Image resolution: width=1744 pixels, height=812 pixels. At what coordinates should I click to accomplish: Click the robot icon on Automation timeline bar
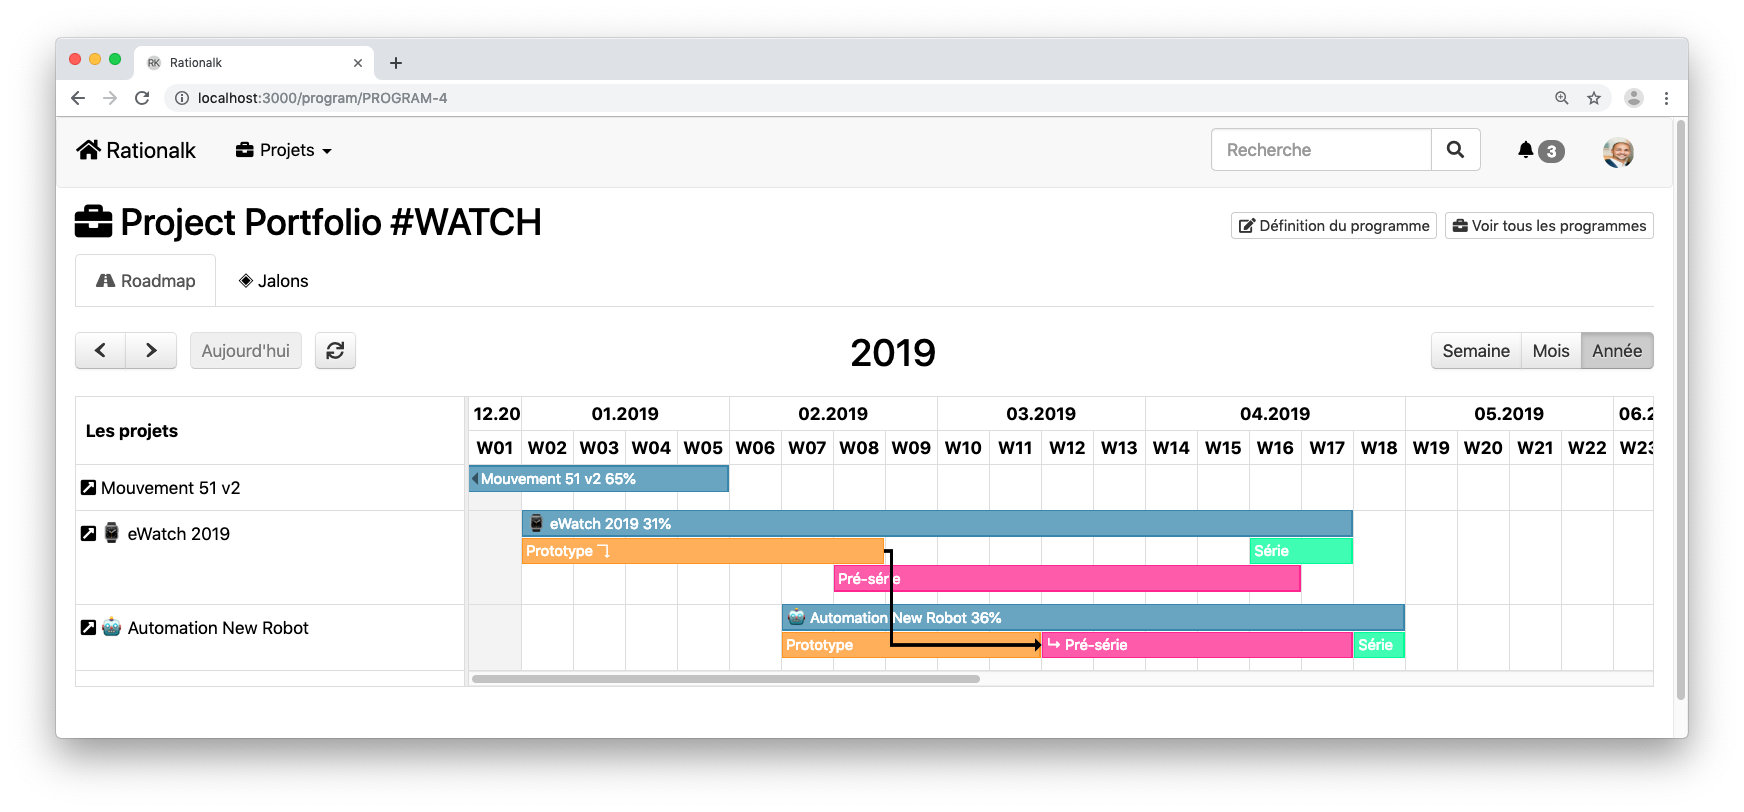pyautogui.click(x=797, y=617)
